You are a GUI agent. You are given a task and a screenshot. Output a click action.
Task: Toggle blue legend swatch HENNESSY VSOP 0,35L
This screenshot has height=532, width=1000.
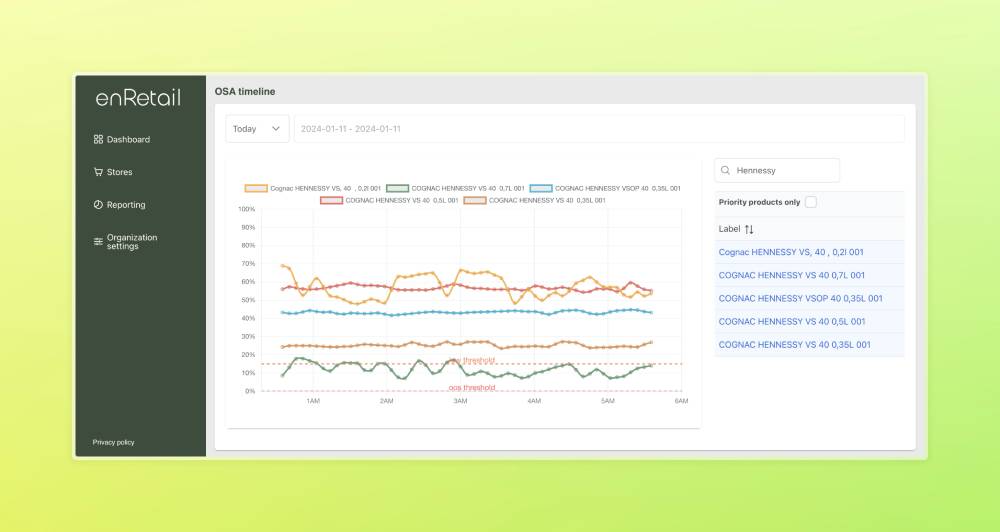click(541, 188)
